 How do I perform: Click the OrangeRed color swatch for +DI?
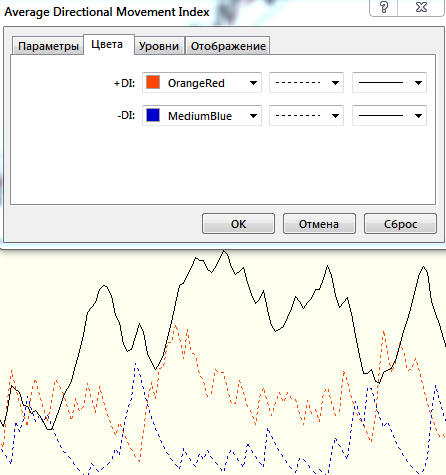pyautogui.click(x=153, y=82)
